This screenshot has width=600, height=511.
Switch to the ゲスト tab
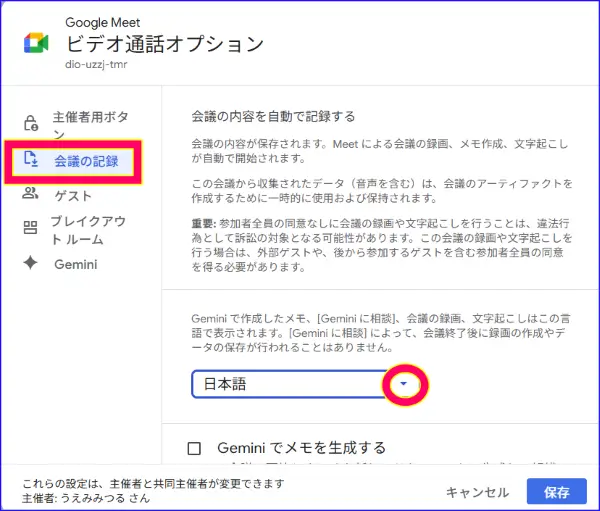(x=73, y=195)
